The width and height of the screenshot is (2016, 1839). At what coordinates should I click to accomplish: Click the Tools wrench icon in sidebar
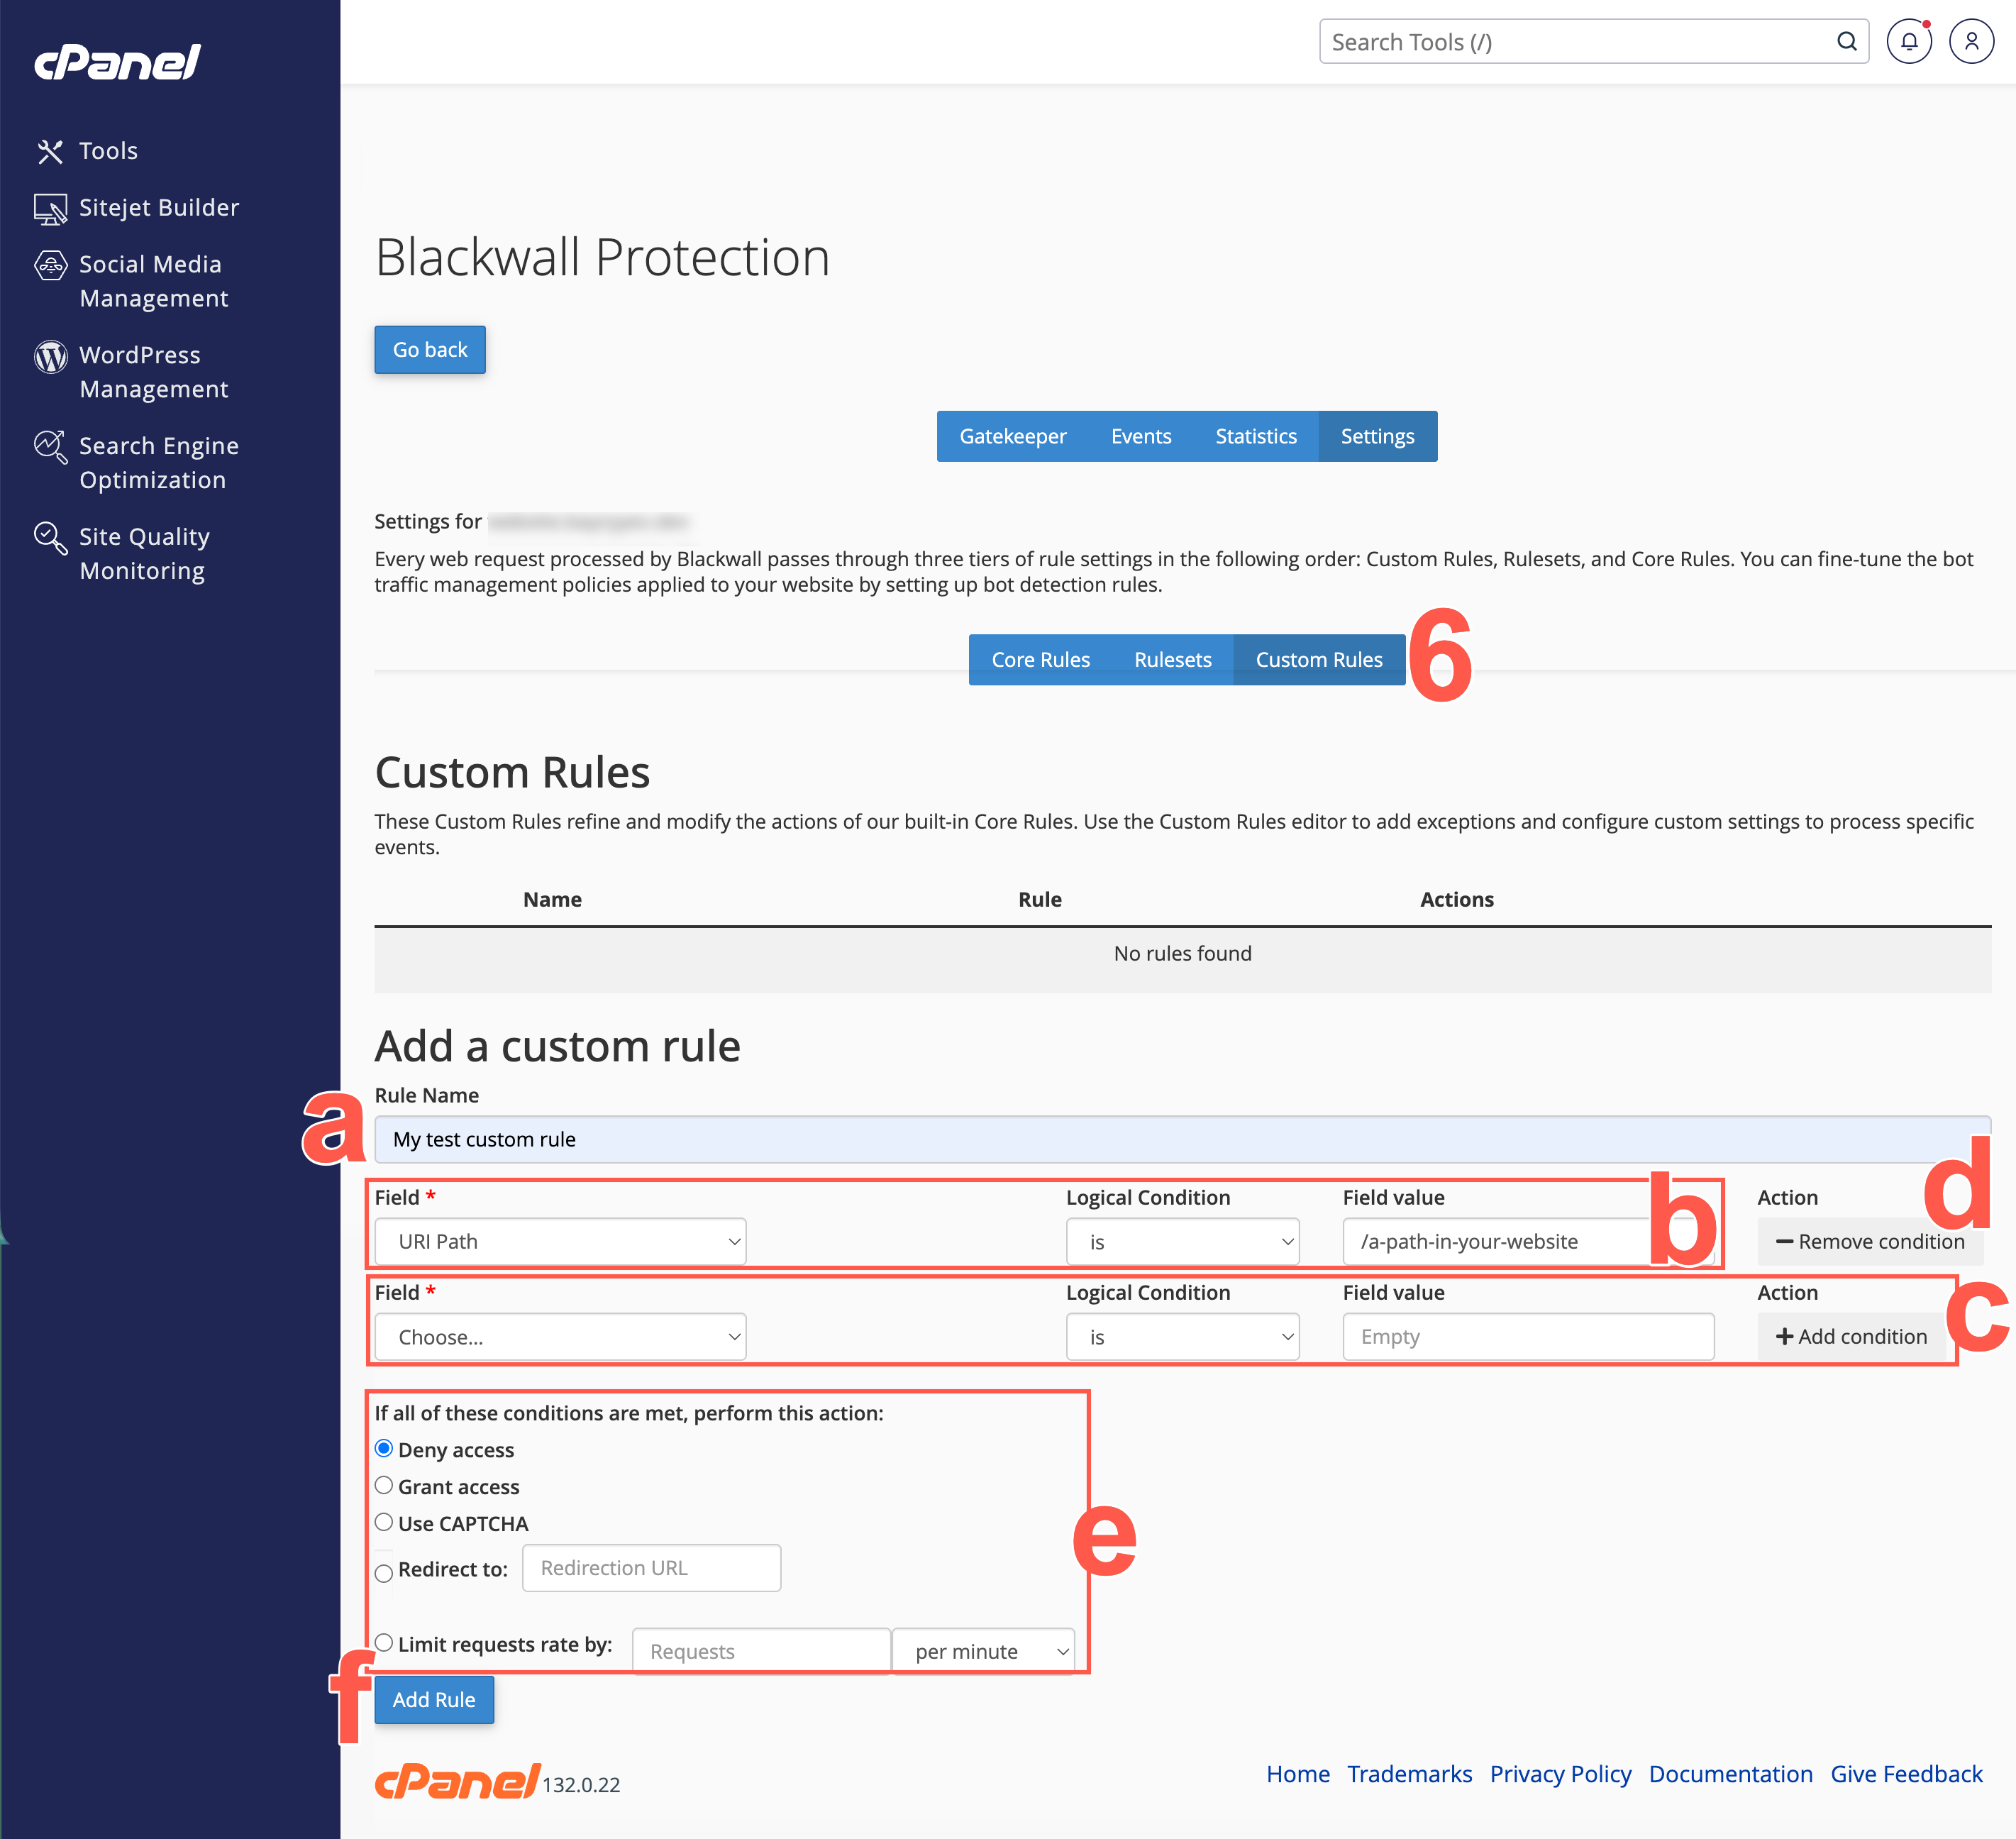[x=50, y=151]
